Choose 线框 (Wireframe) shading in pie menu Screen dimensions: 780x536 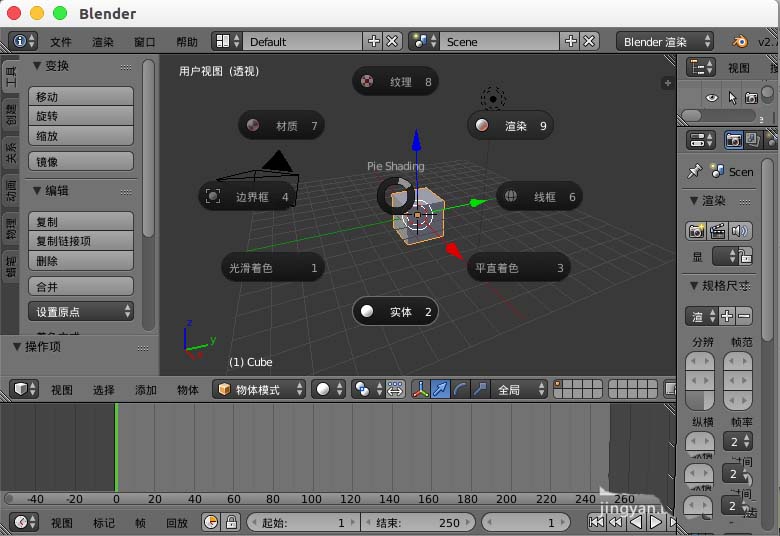coord(539,197)
